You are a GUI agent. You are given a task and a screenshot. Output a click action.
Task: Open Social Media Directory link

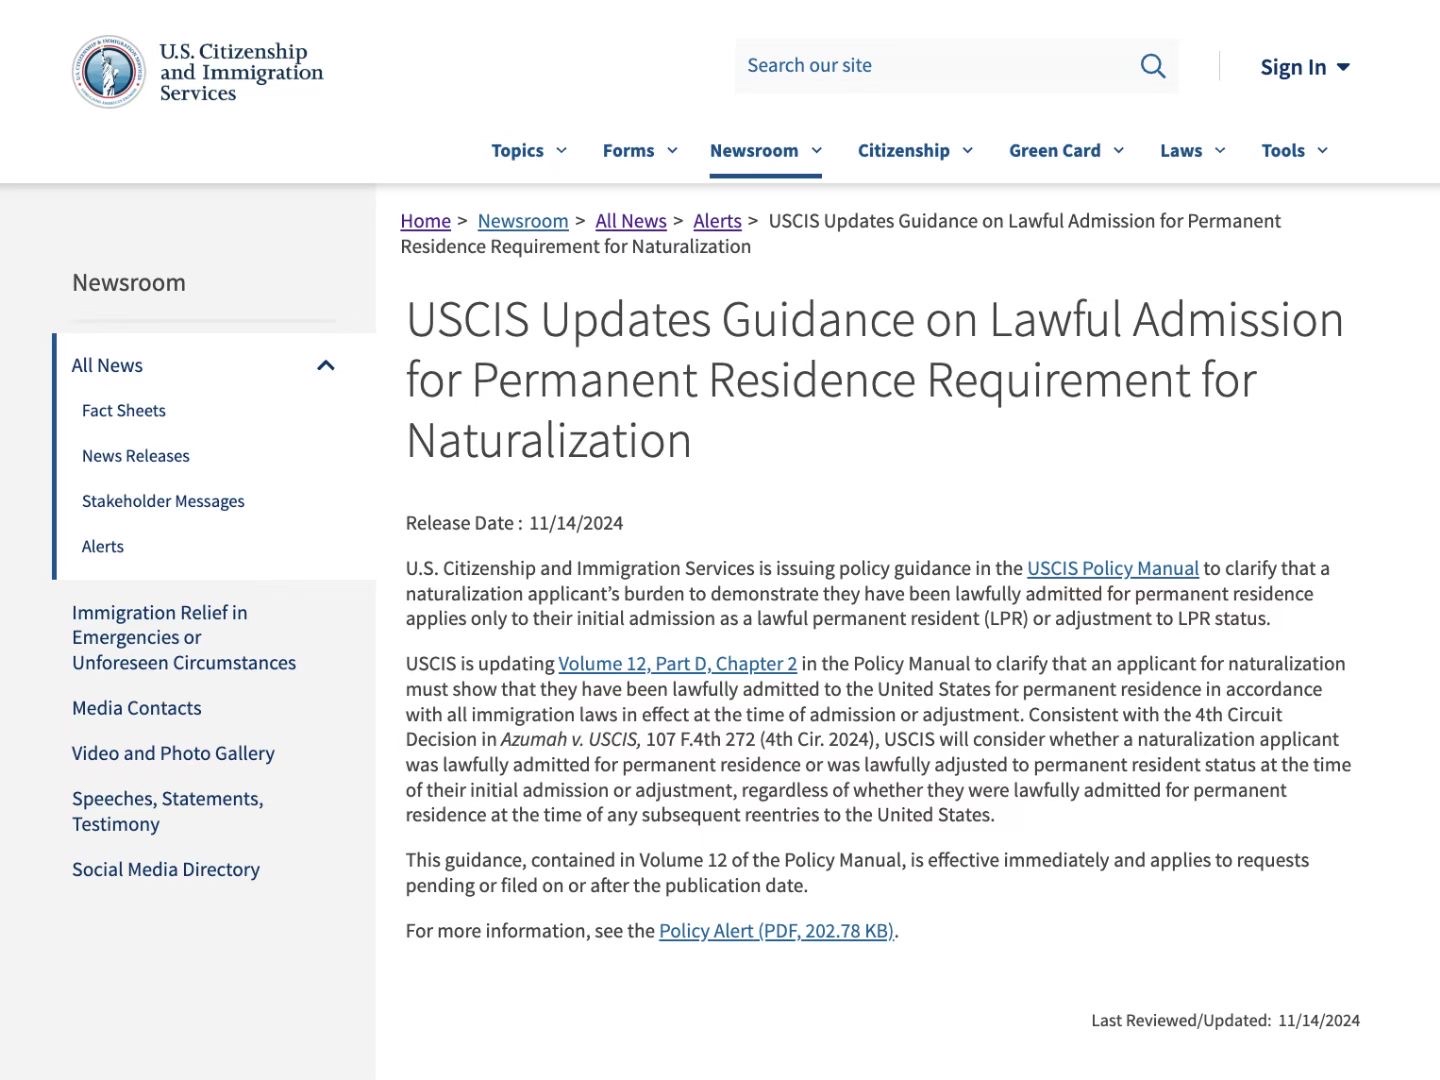click(166, 870)
